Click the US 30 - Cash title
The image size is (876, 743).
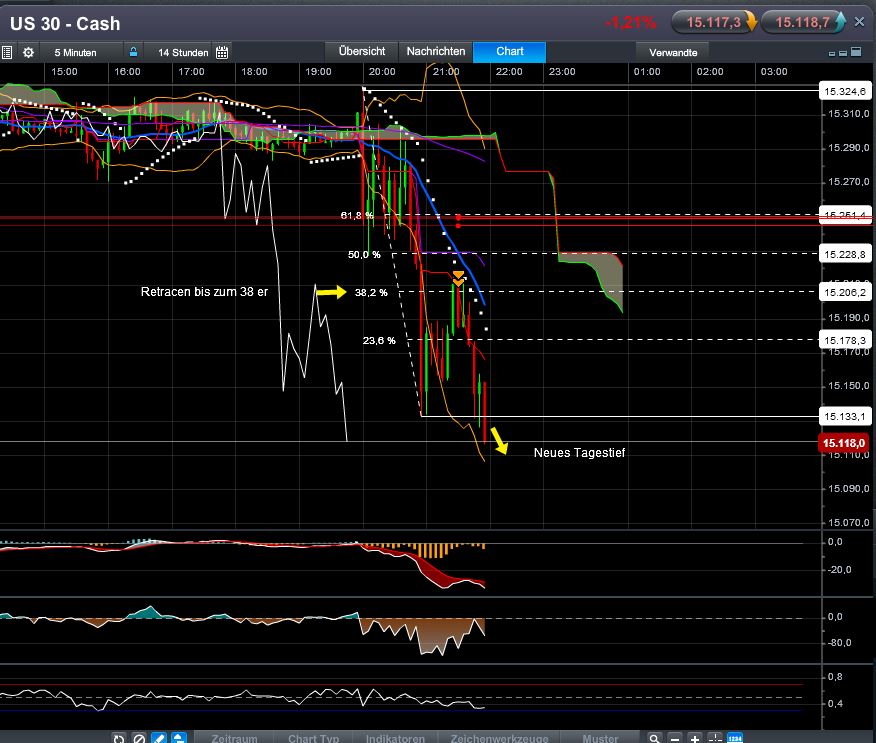(x=65, y=23)
